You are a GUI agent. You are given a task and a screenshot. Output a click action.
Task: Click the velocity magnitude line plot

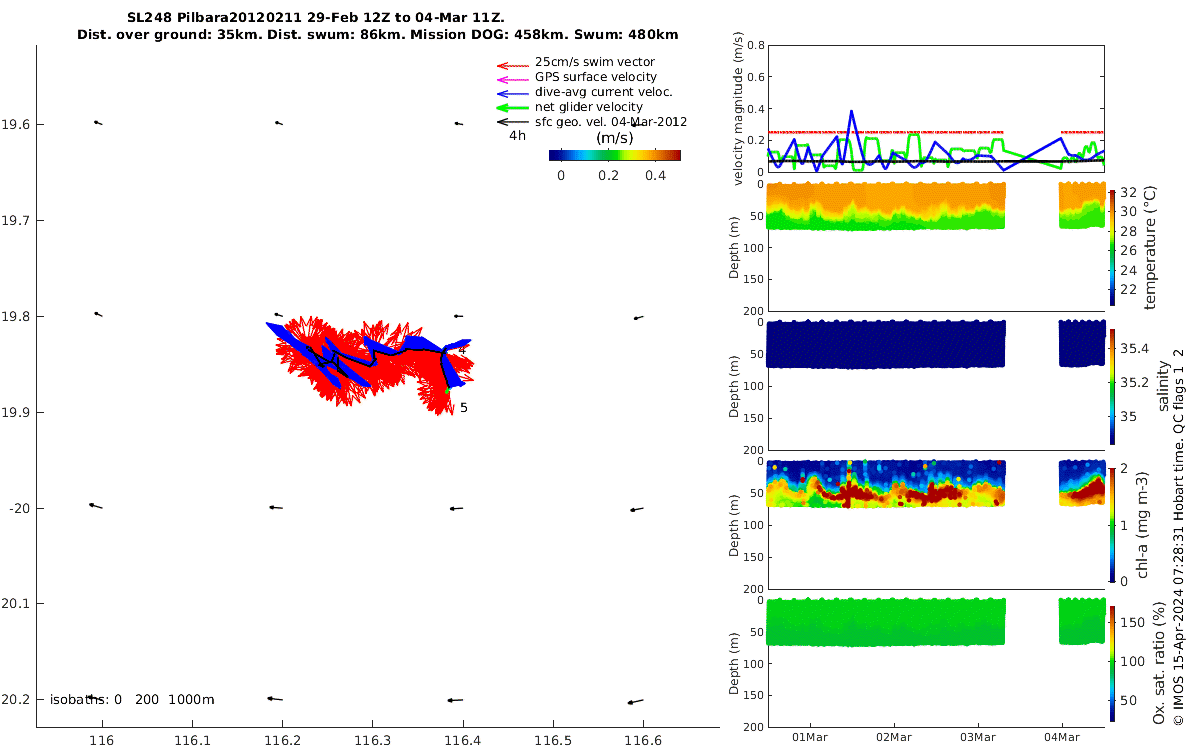pyautogui.click(x=935, y=108)
